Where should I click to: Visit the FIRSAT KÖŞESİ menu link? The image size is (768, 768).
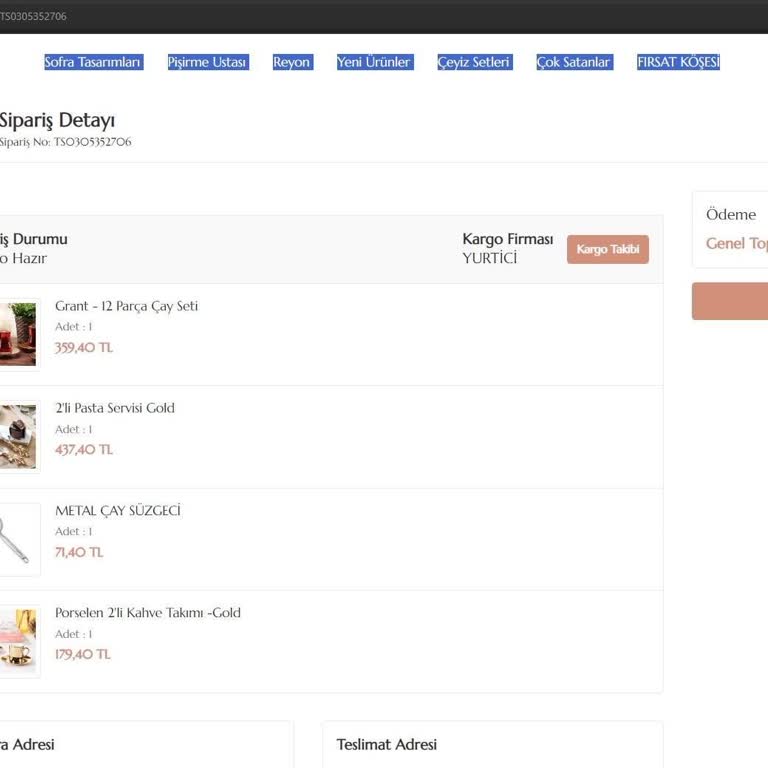[x=678, y=62]
